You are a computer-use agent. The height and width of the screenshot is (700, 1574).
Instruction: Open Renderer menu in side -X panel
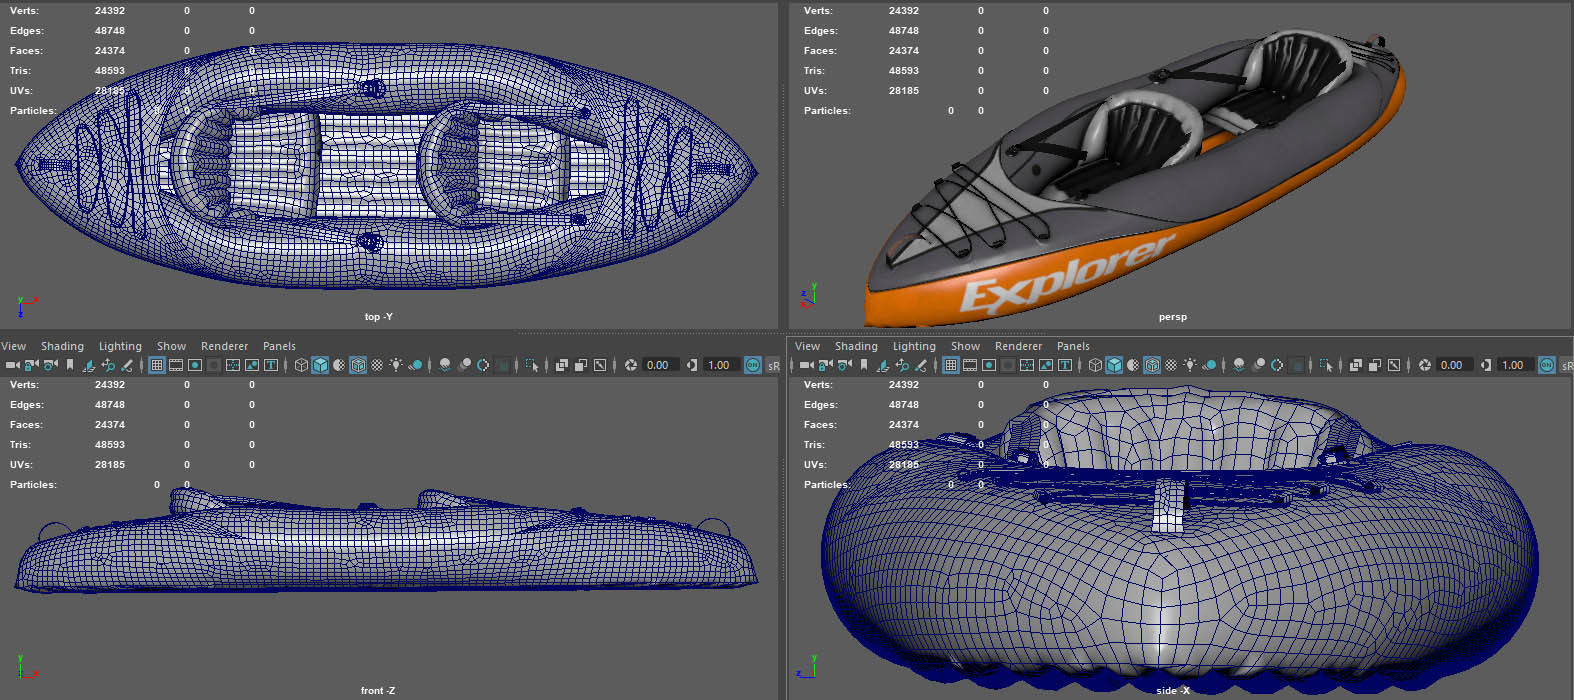pos(1018,346)
